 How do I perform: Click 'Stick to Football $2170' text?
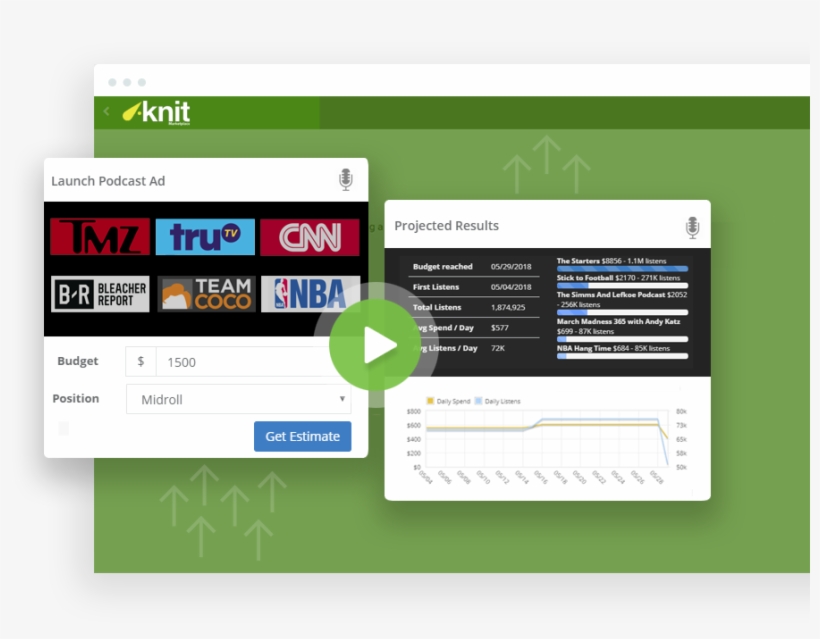tap(596, 278)
